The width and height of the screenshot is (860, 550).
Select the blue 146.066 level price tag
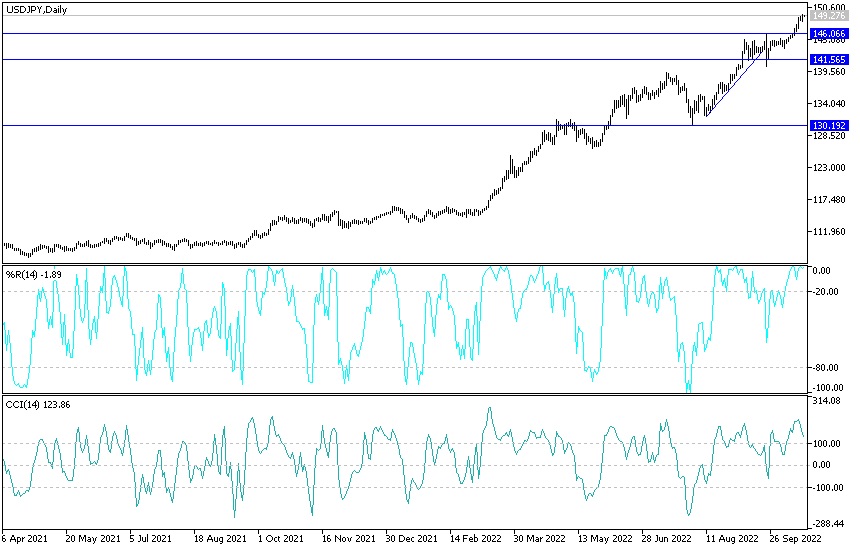[x=829, y=33]
